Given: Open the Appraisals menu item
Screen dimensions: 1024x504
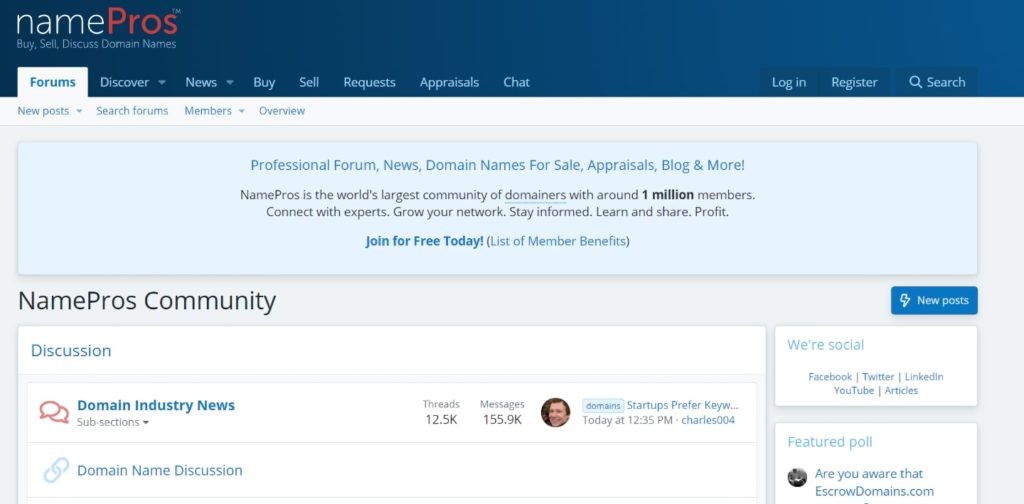Looking at the screenshot, I should (x=449, y=82).
